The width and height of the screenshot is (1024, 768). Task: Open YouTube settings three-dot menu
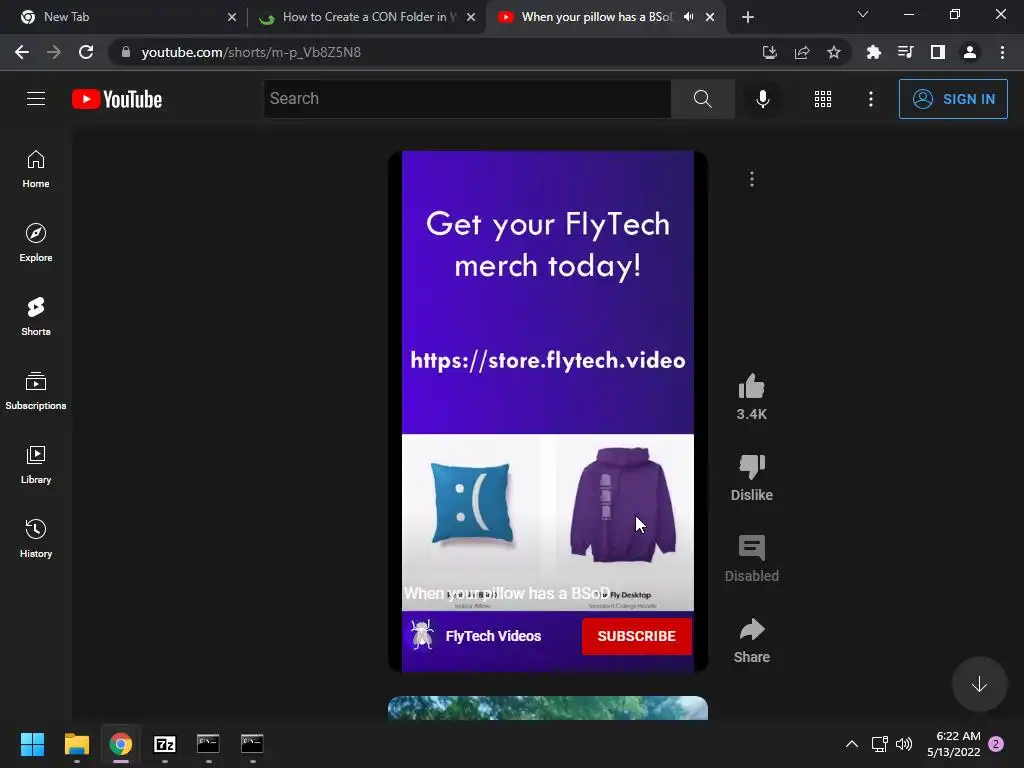(x=871, y=99)
